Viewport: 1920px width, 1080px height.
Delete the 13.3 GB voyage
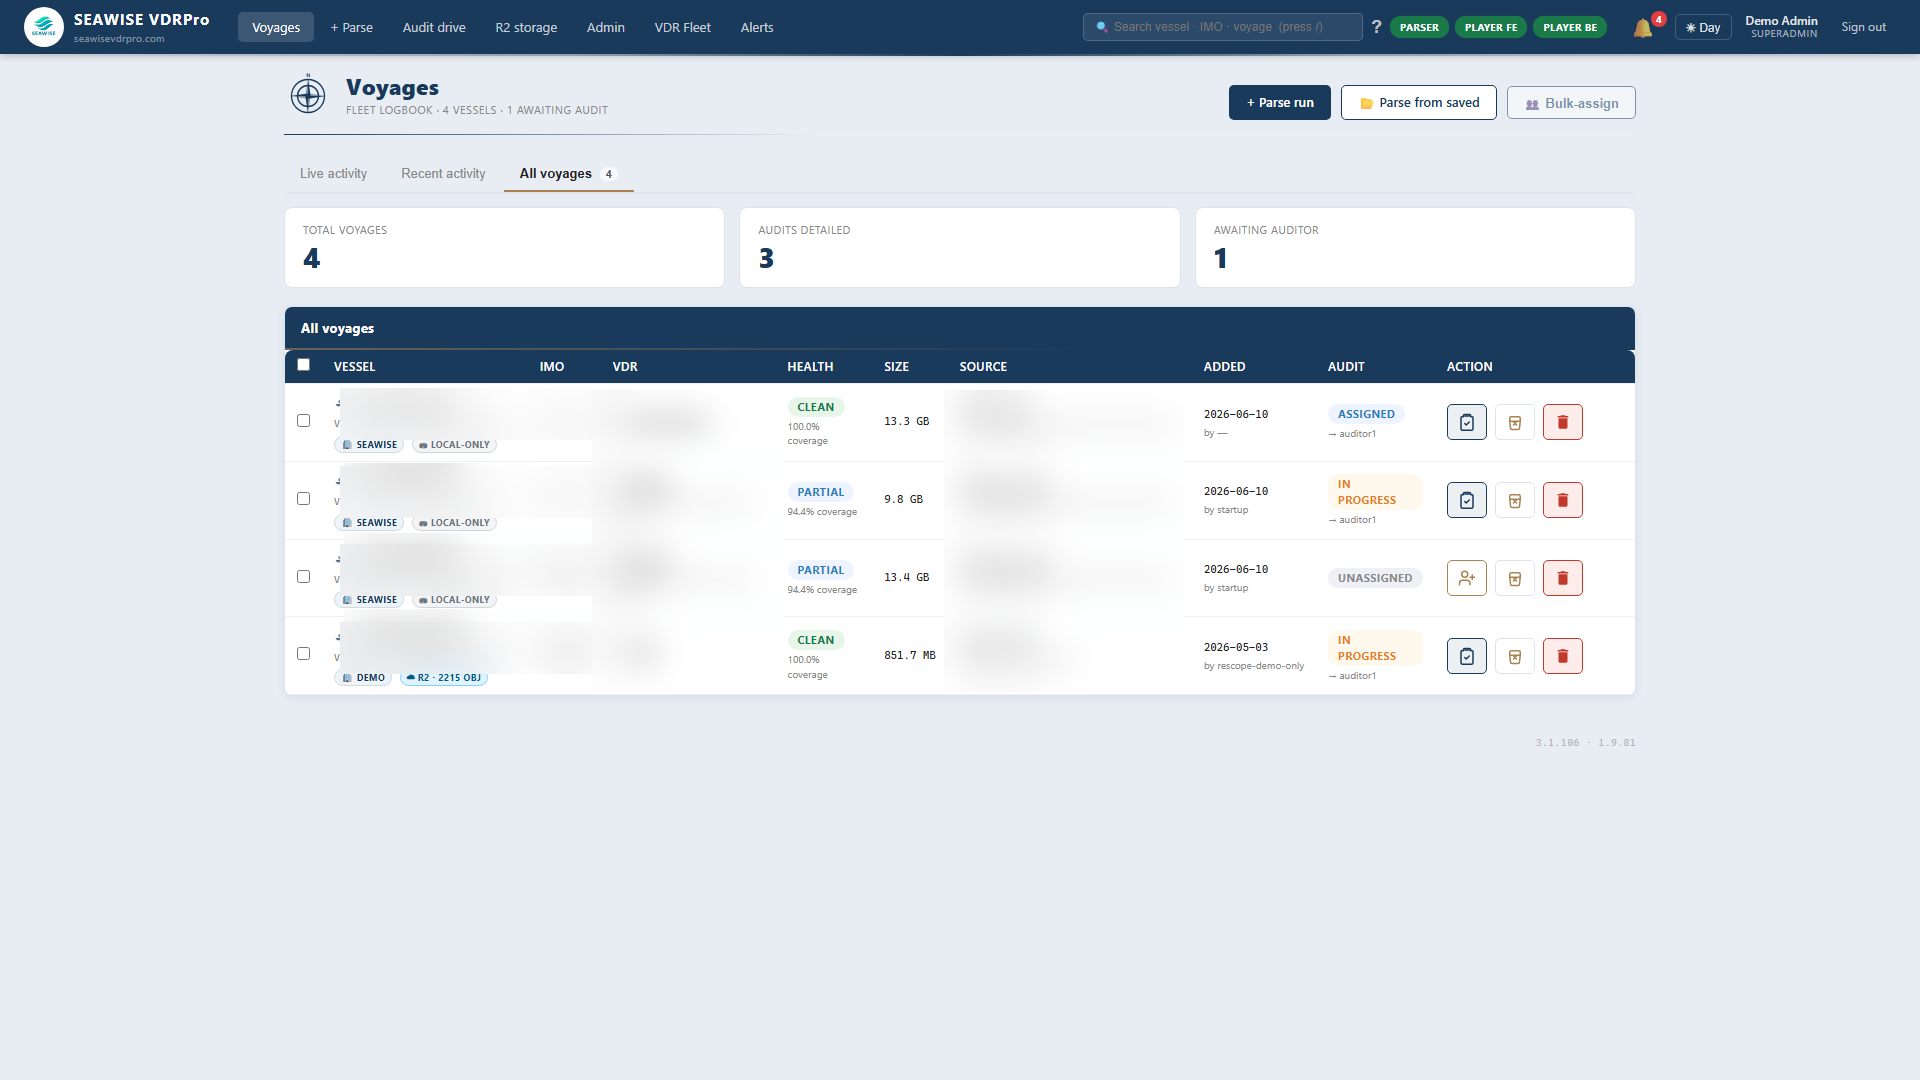[1562, 422]
